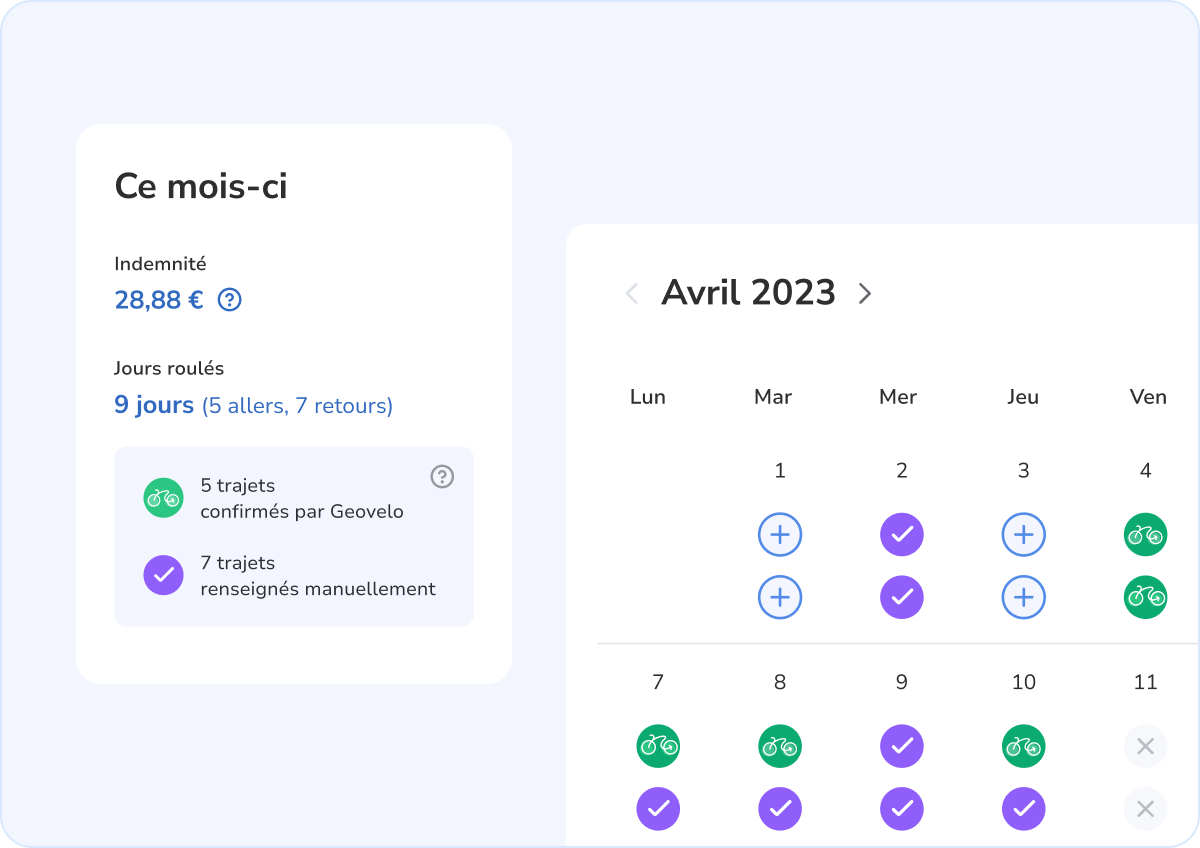Add the first trip on day 1
This screenshot has height=848, width=1200.
point(780,535)
